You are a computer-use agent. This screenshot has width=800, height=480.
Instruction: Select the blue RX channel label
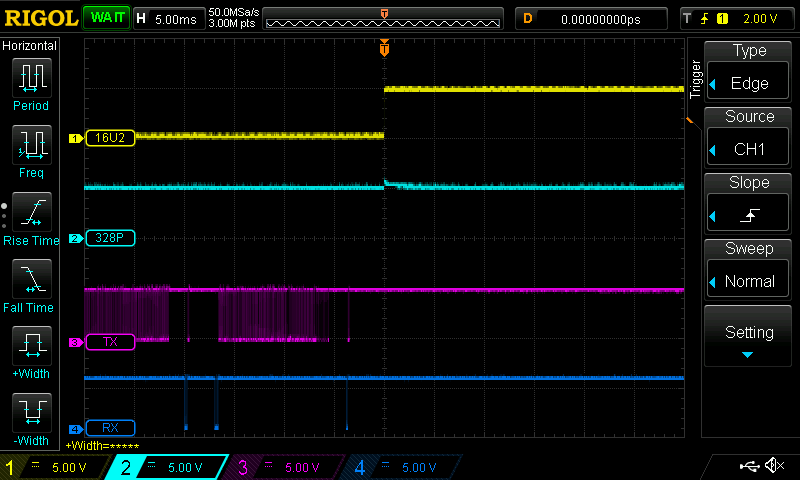pos(110,427)
